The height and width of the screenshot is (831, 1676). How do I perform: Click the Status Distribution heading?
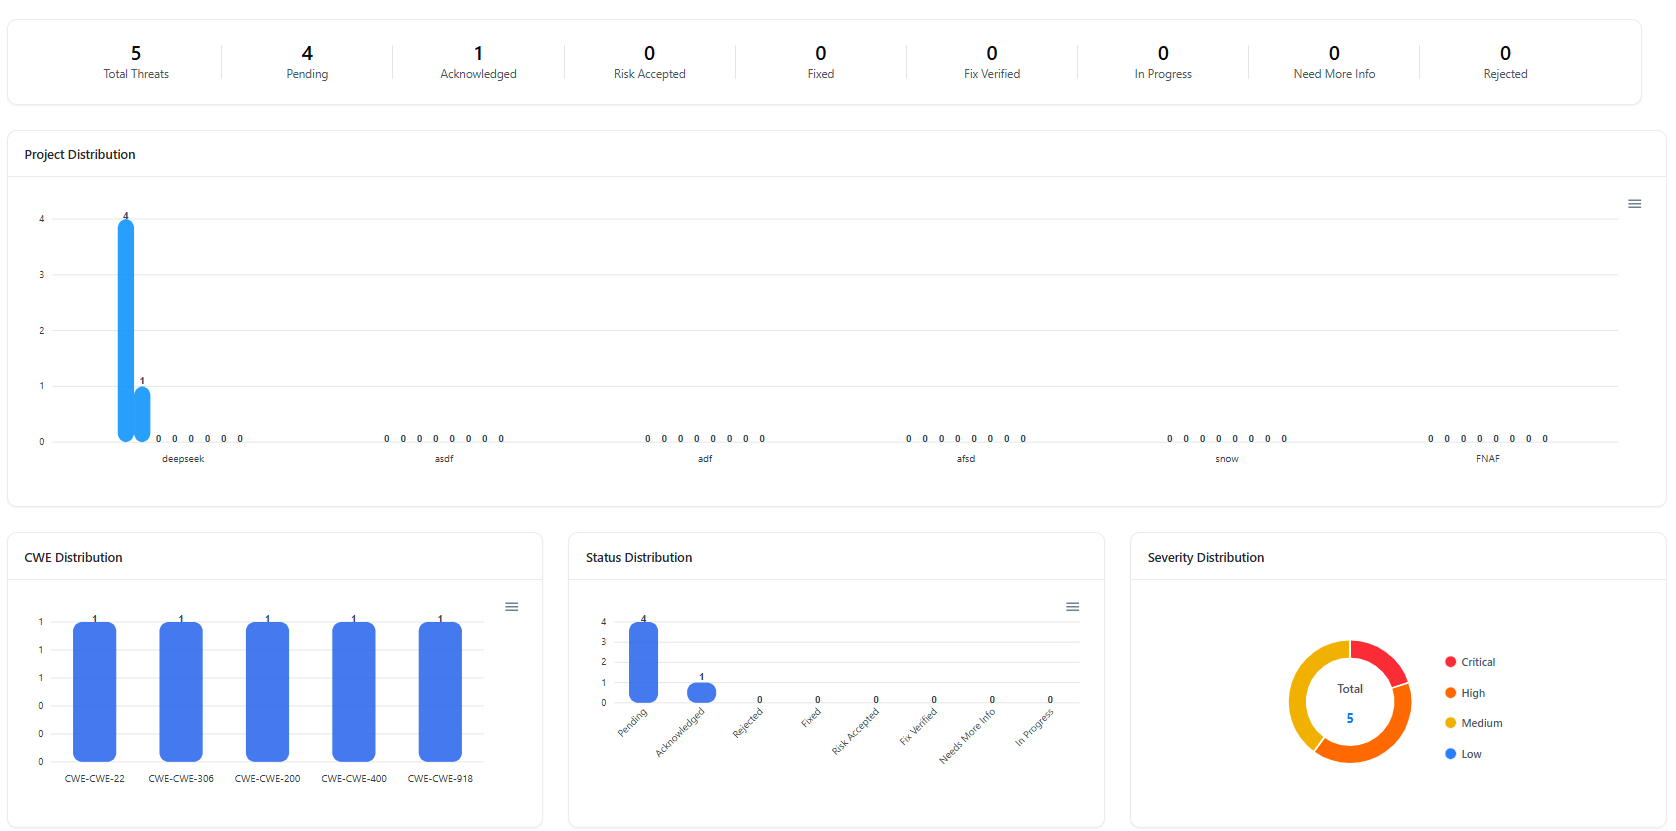[x=639, y=558]
